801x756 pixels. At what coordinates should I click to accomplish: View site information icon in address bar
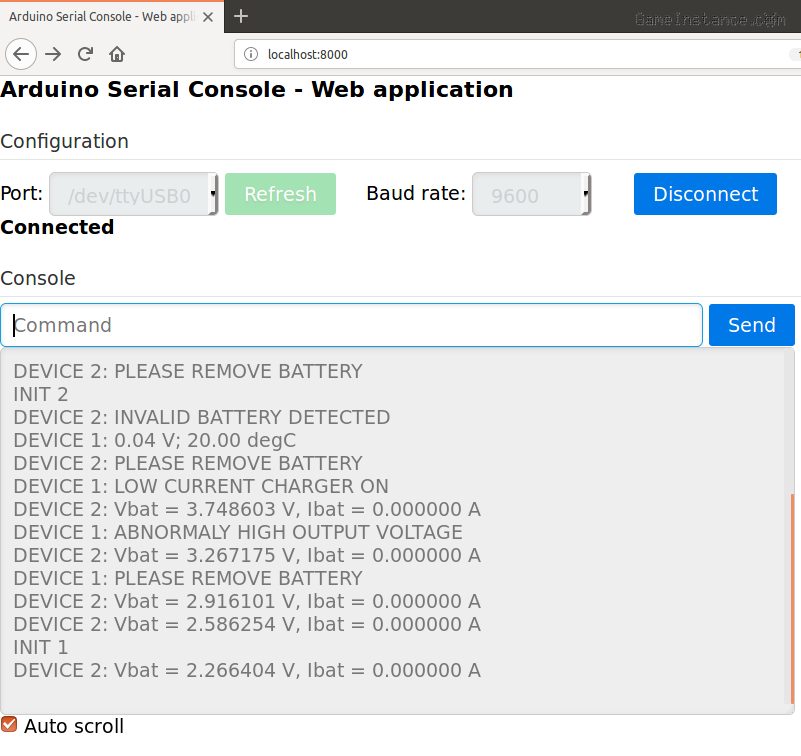click(x=251, y=54)
